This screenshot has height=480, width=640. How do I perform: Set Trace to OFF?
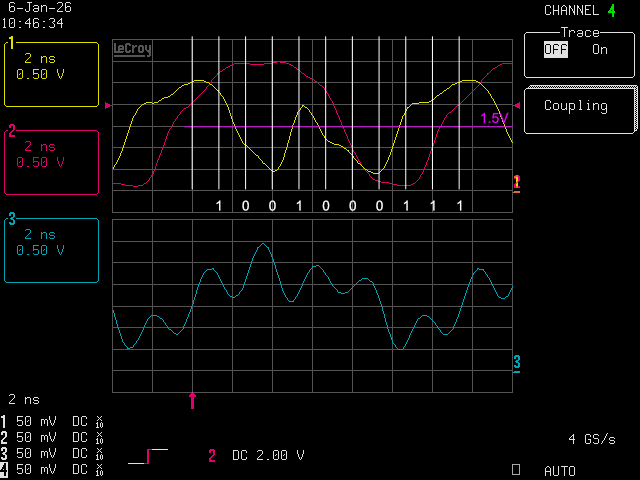coord(555,49)
